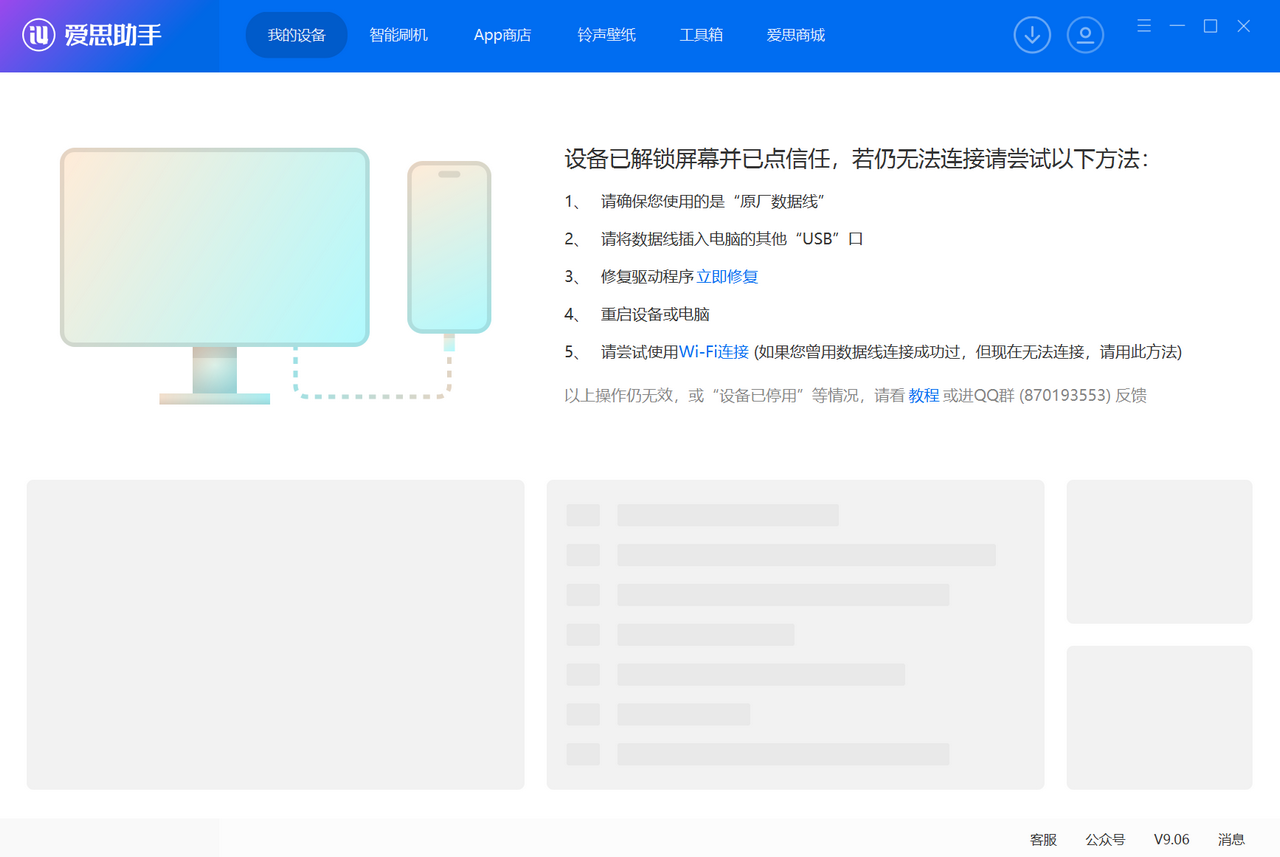Image resolution: width=1280 pixels, height=857 pixels.
Task: Click the user account profile icon
Action: pyautogui.click(x=1085, y=35)
